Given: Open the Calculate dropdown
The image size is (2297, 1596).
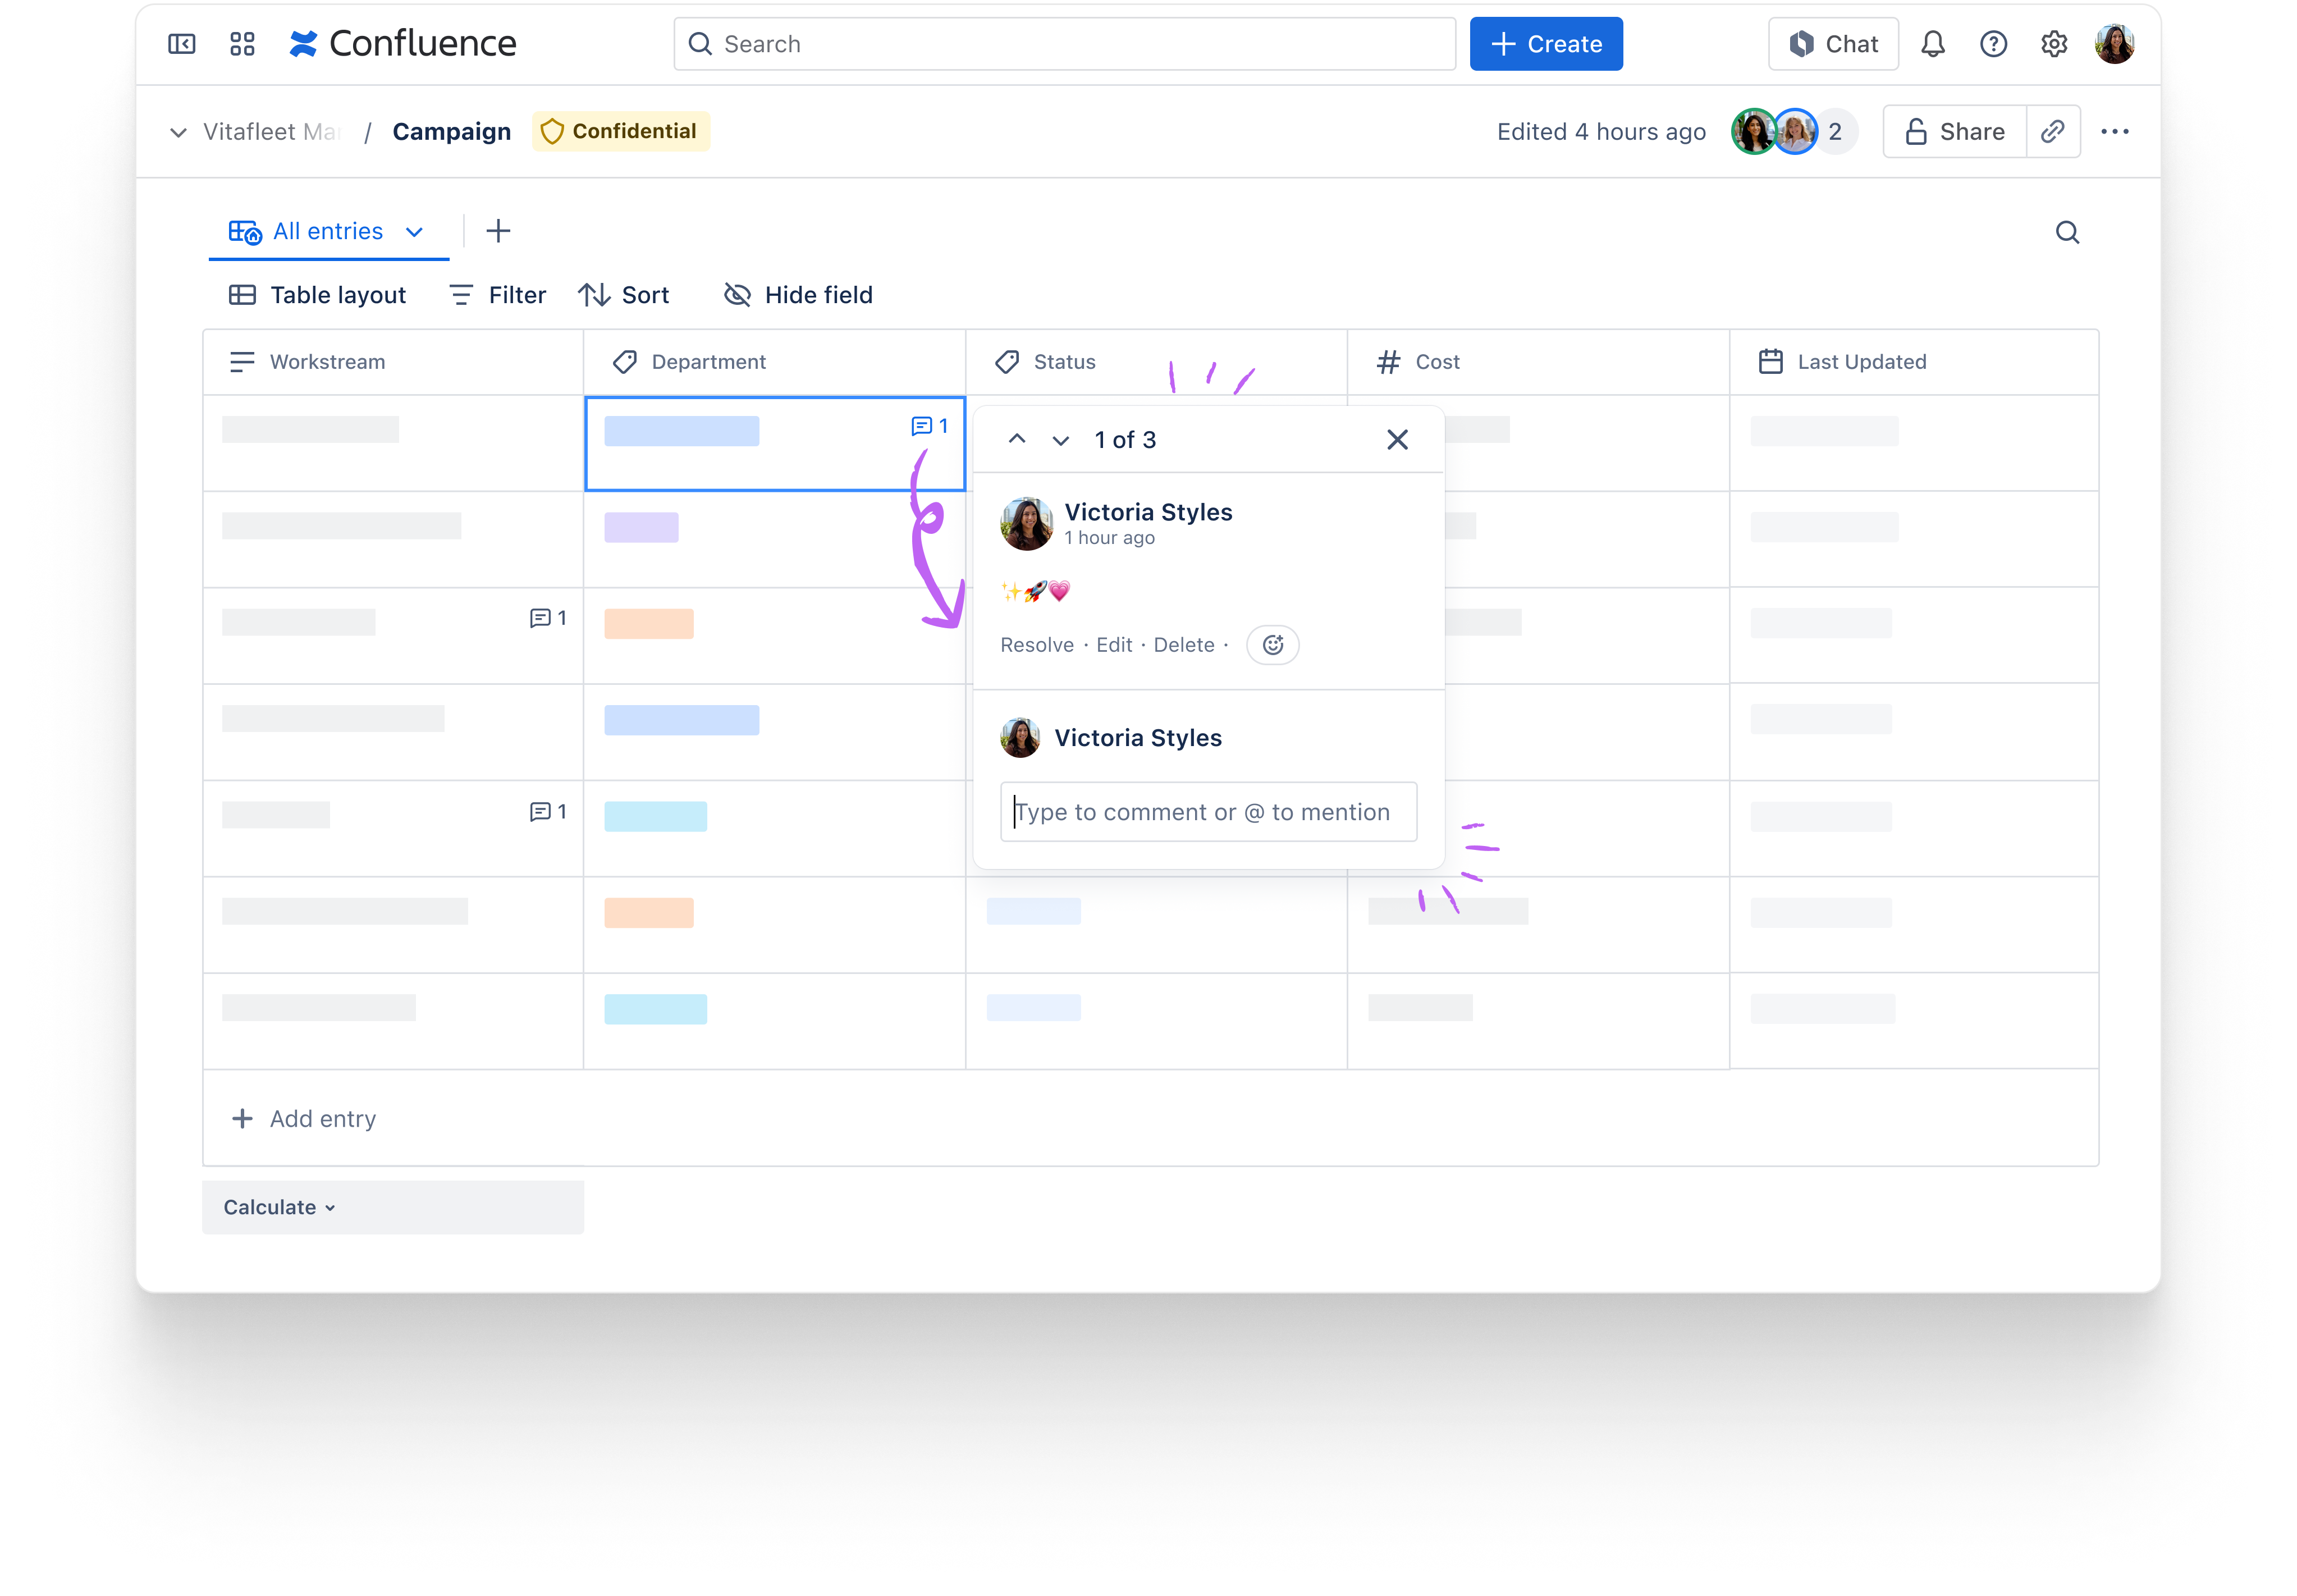Looking at the screenshot, I should click(279, 1207).
